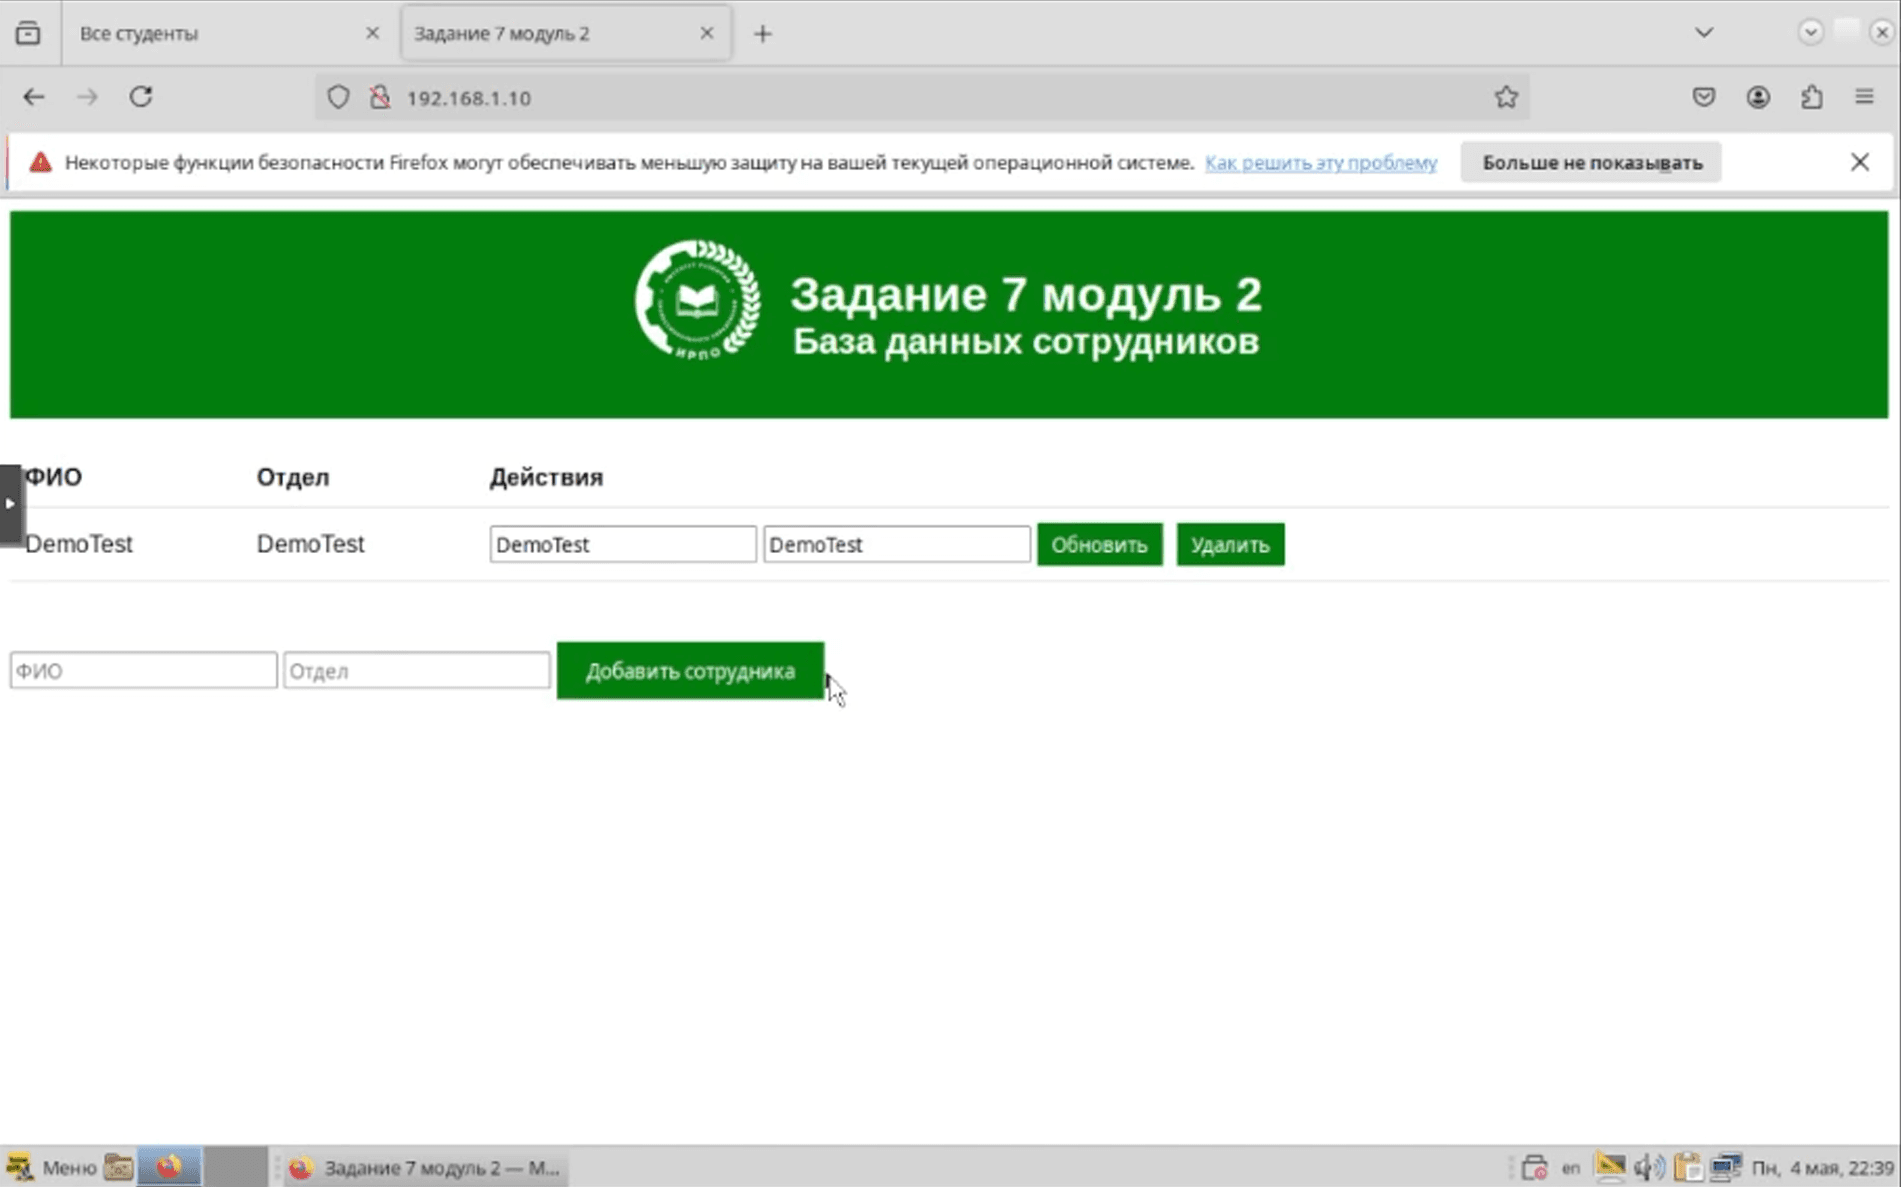Select the Задание 7 модуль 2 taskbar window
Image resolution: width=1901 pixels, height=1187 pixels.
(x=426, y=1167)
